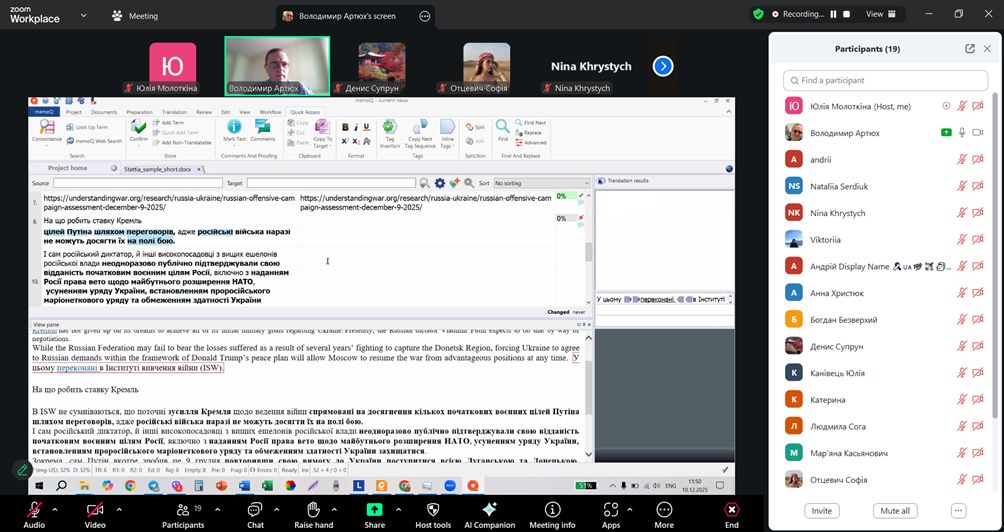Click the green Share screen button
This screenshot has height=532, width=1004.
click(x=374, y=509)
